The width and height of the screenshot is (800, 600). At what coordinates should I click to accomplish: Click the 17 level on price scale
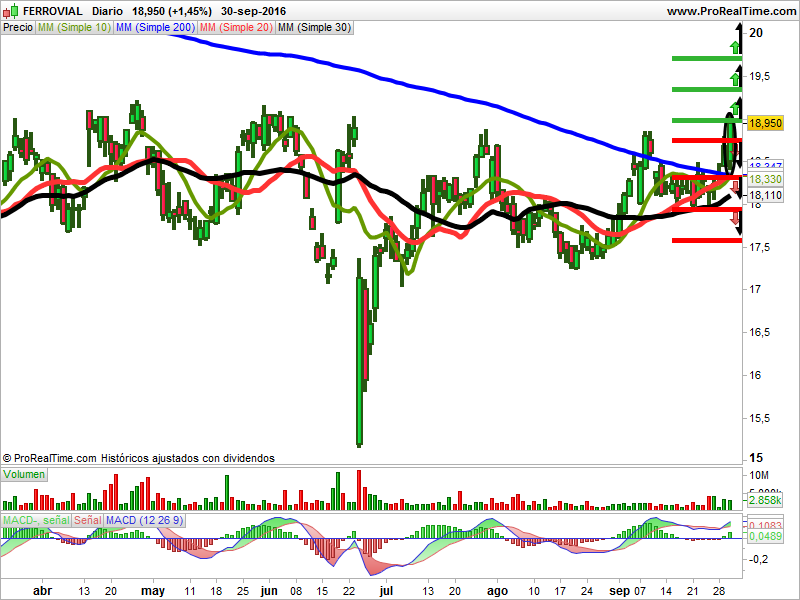click(x=755, y=289)
